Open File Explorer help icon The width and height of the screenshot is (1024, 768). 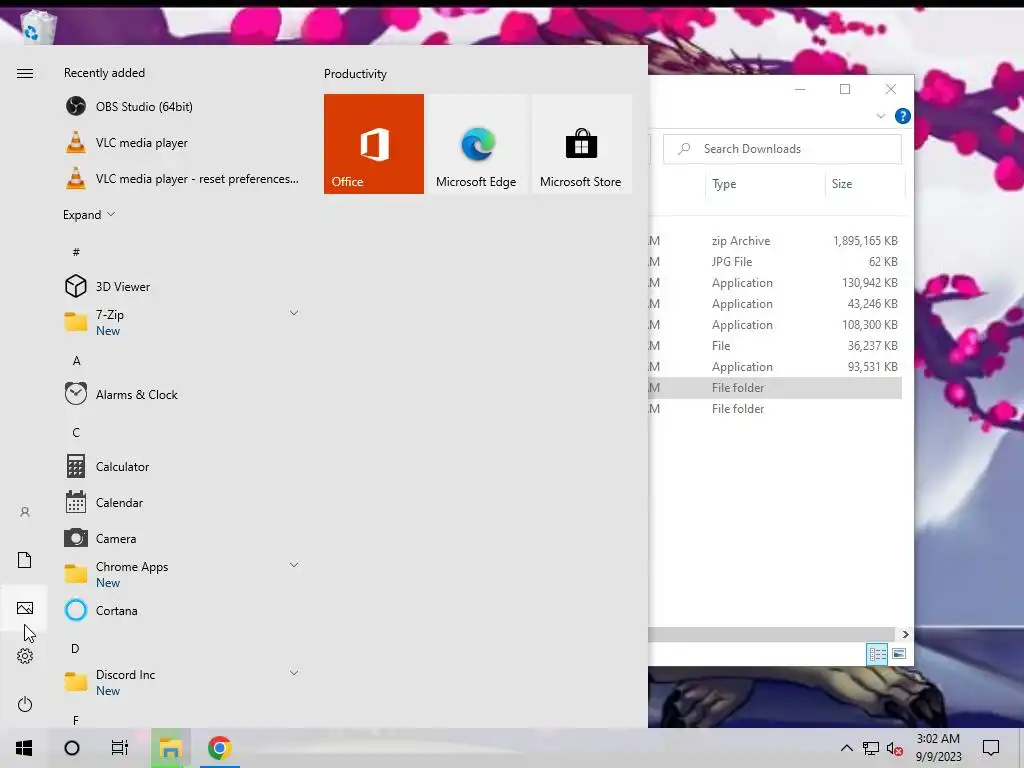point(903,116)
